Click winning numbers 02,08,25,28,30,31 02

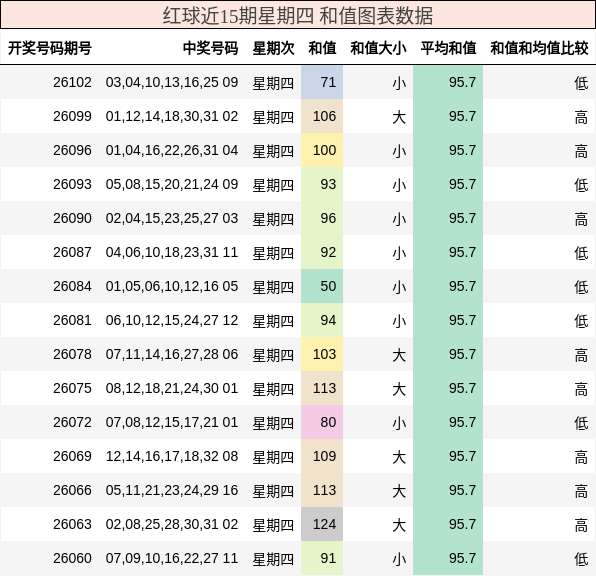(x=172, y=524)
